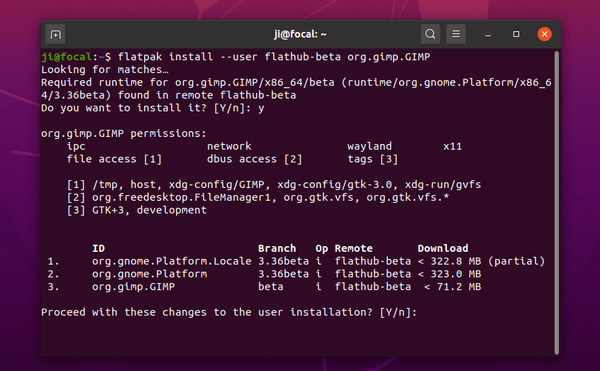Click the 'network' permission text
This screenshot has width=600, height=371.
229,146
